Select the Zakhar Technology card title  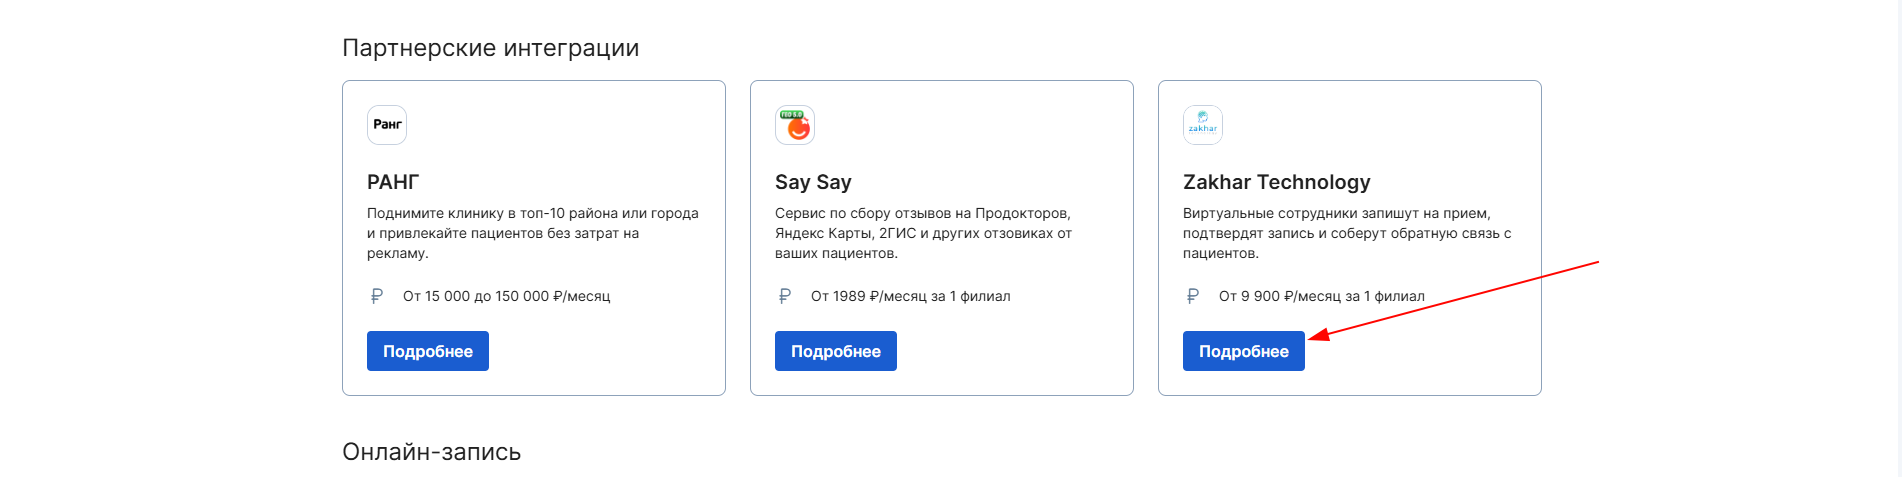click(x=1277, y=182)
